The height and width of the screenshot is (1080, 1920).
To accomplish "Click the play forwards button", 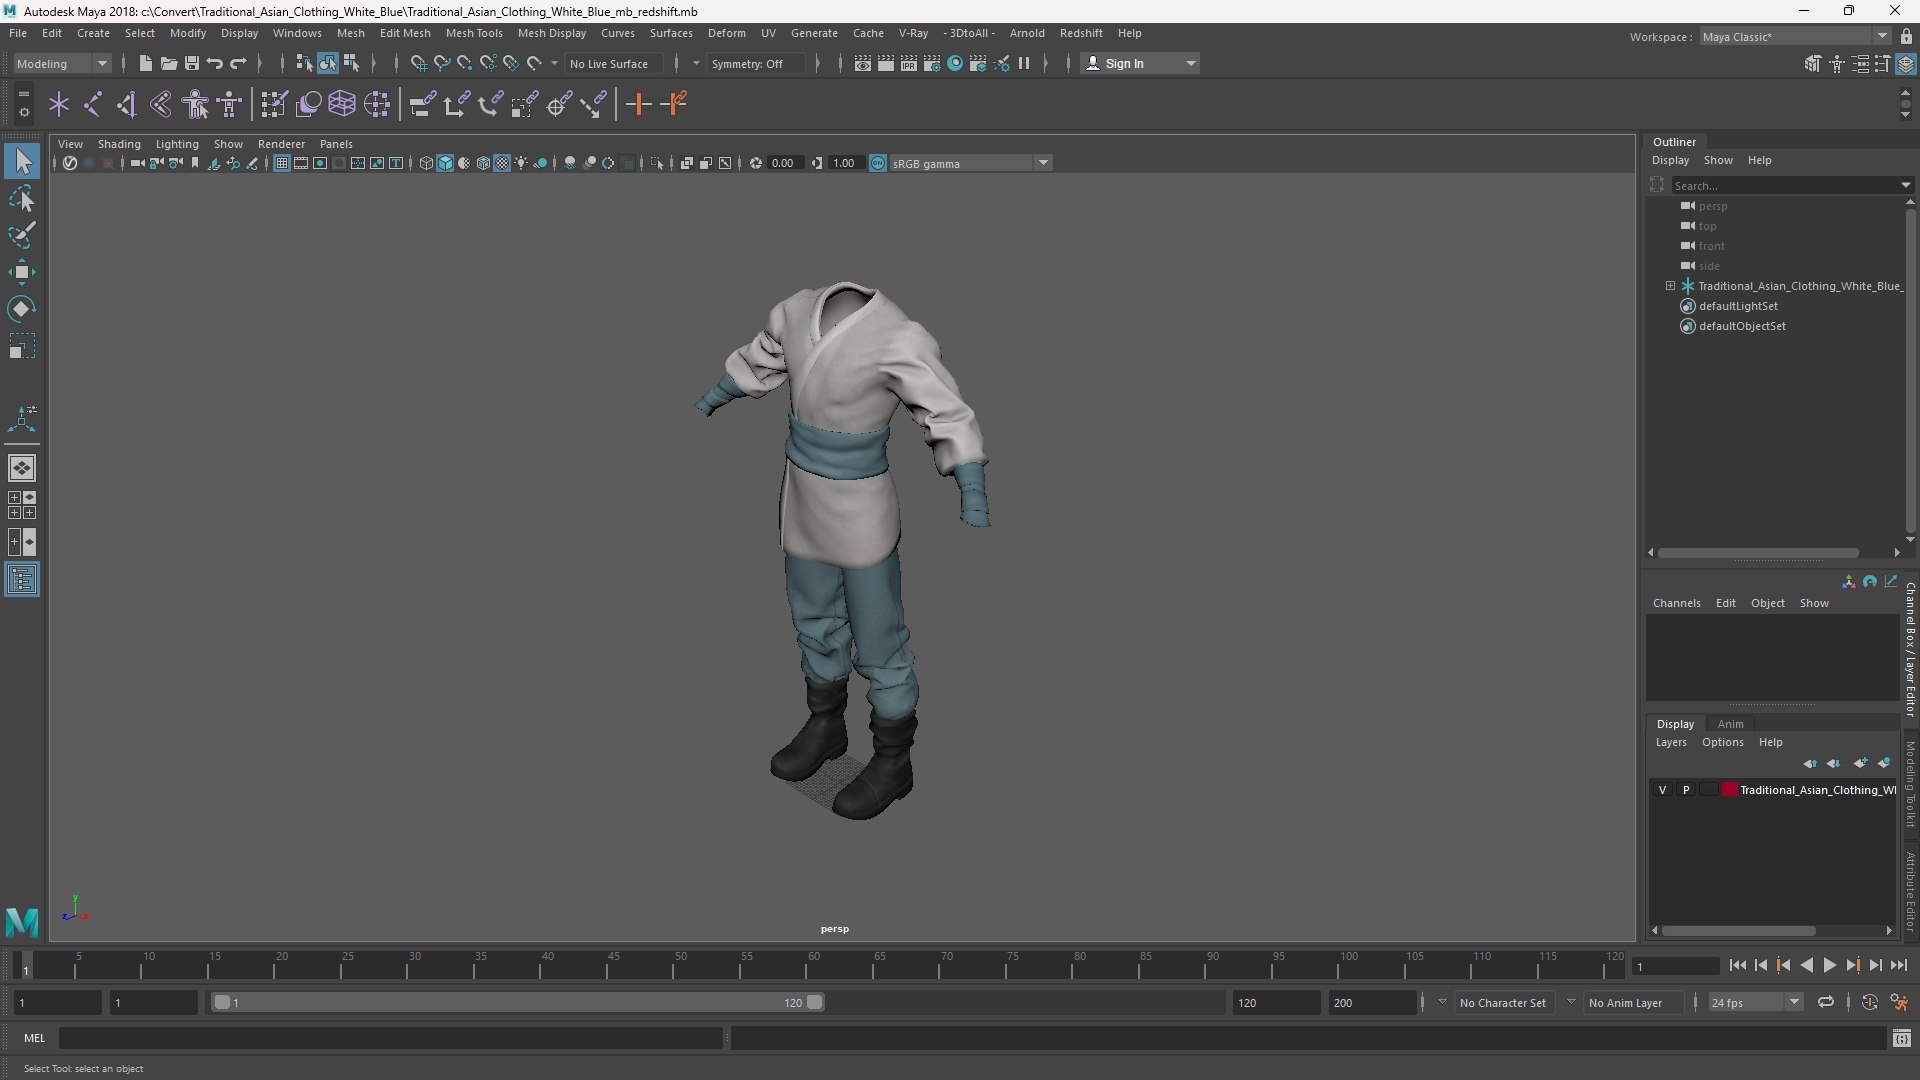I will click(x=1830, y=965).
